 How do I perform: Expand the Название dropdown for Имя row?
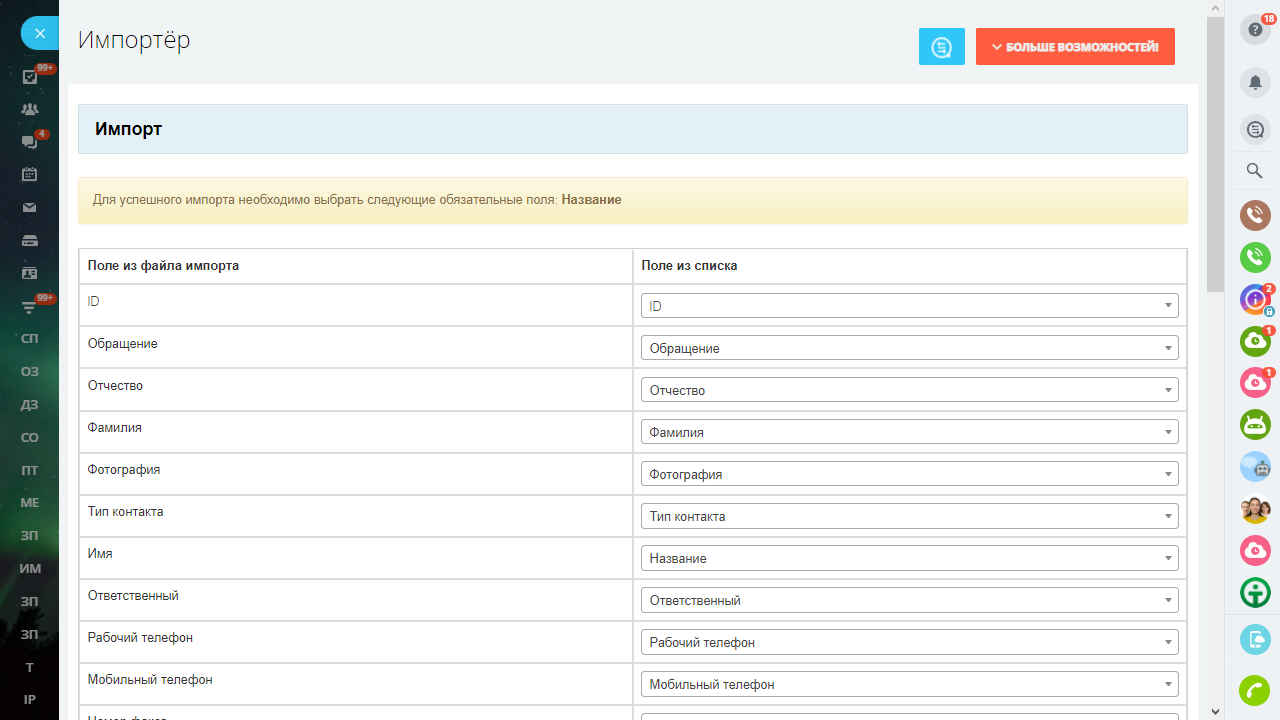909,558
